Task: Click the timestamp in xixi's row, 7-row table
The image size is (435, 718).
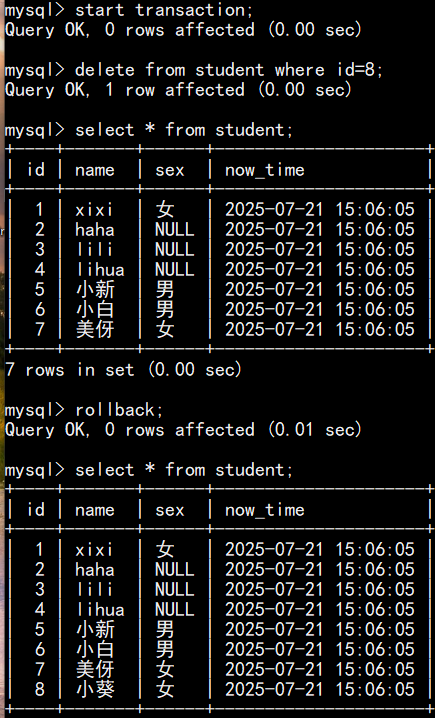Action: pyautogui.click(x=320, y=210)
